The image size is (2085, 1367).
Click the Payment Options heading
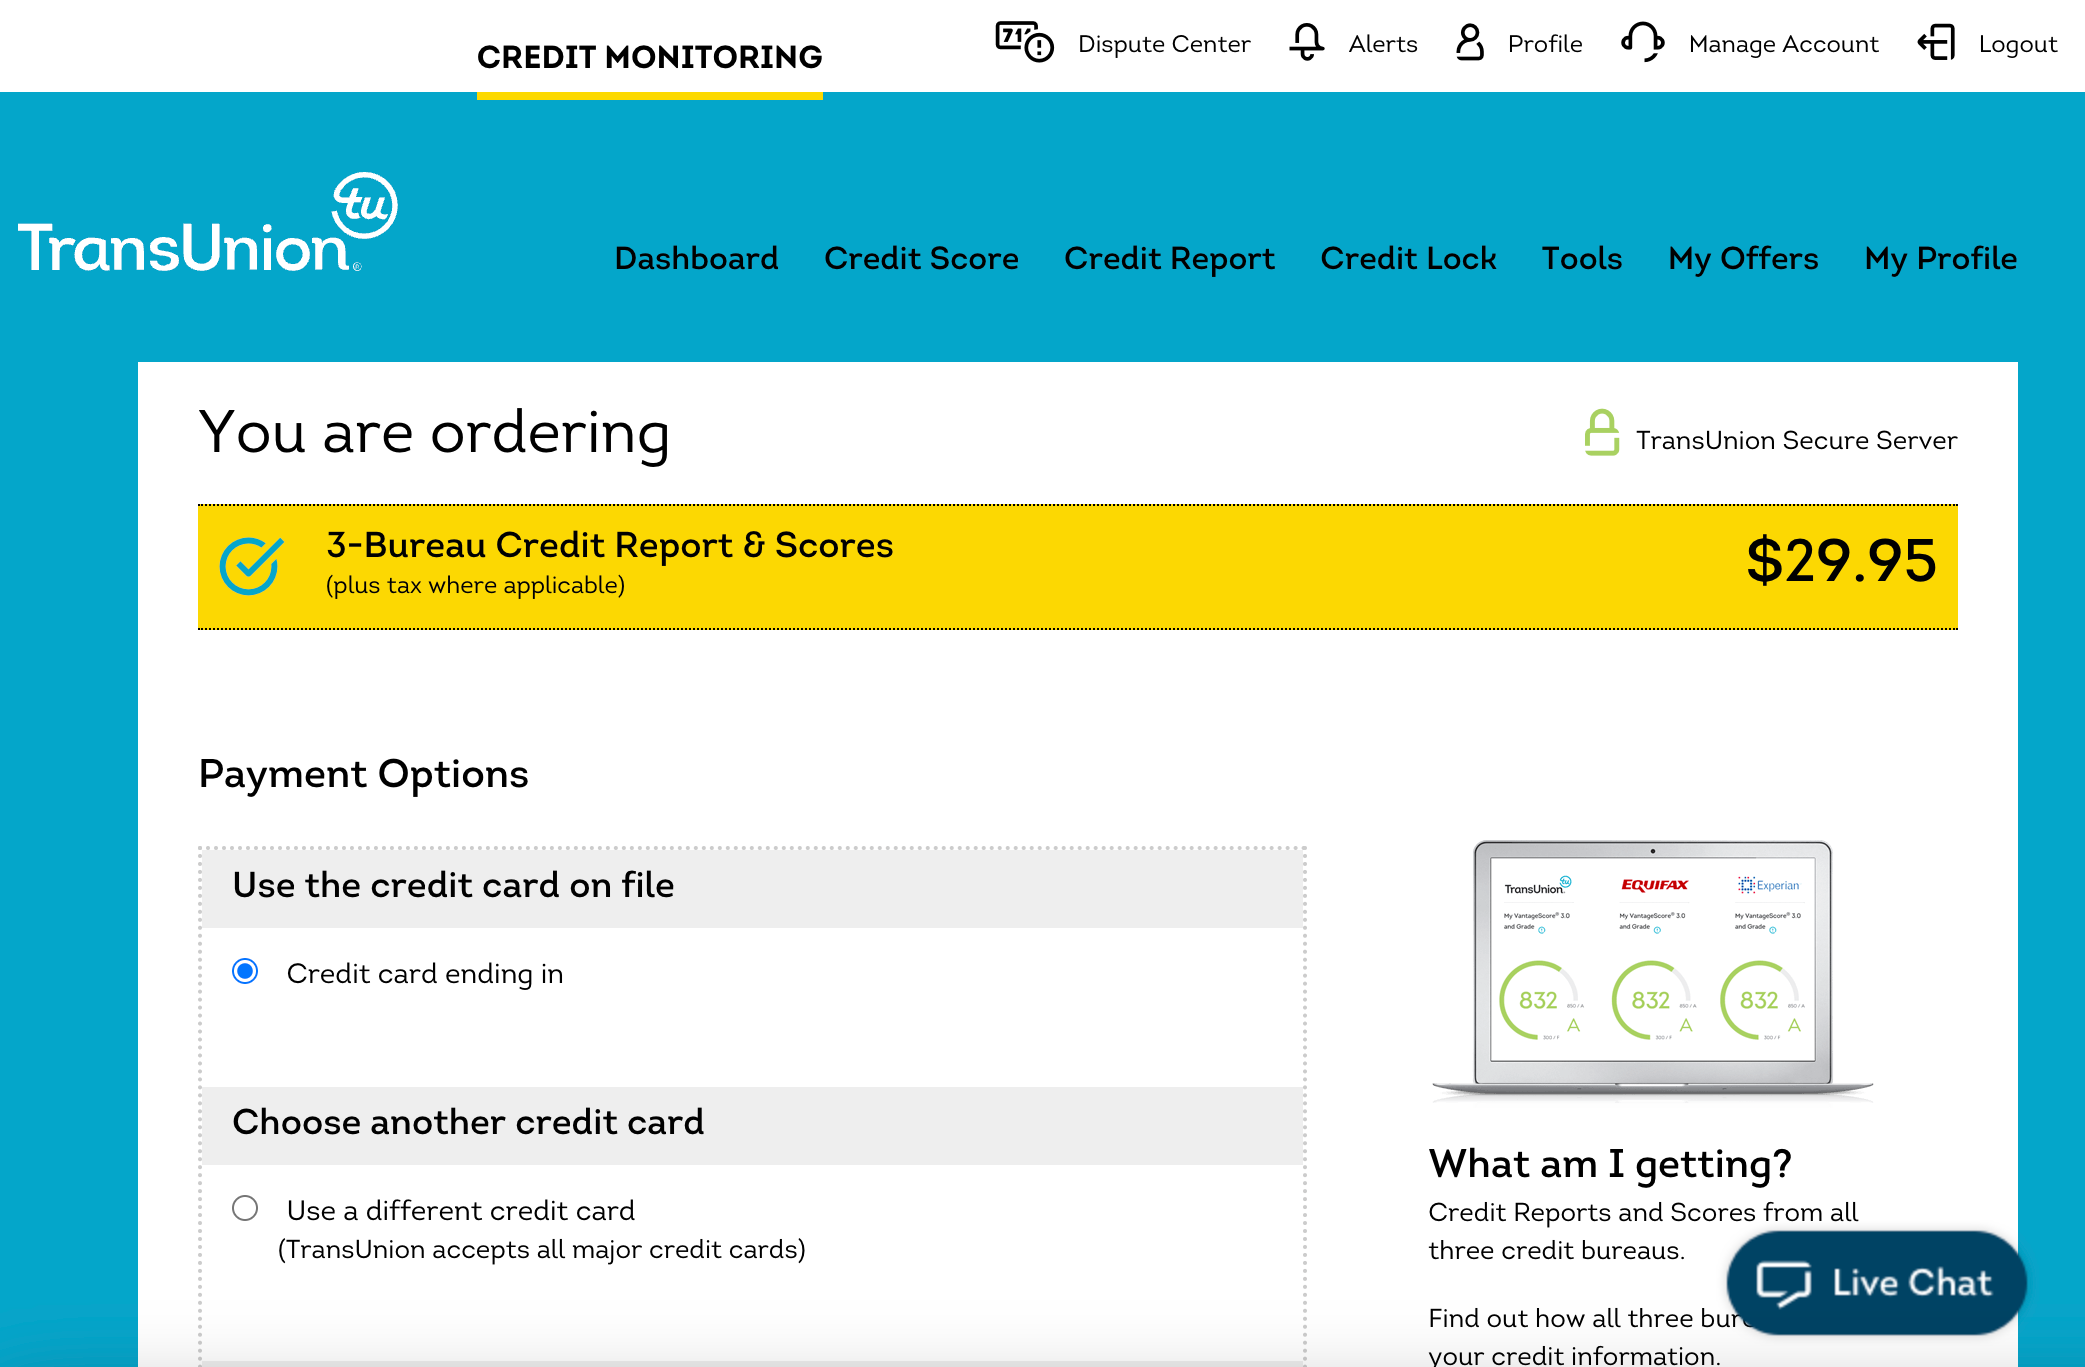[x=363, y=774]
